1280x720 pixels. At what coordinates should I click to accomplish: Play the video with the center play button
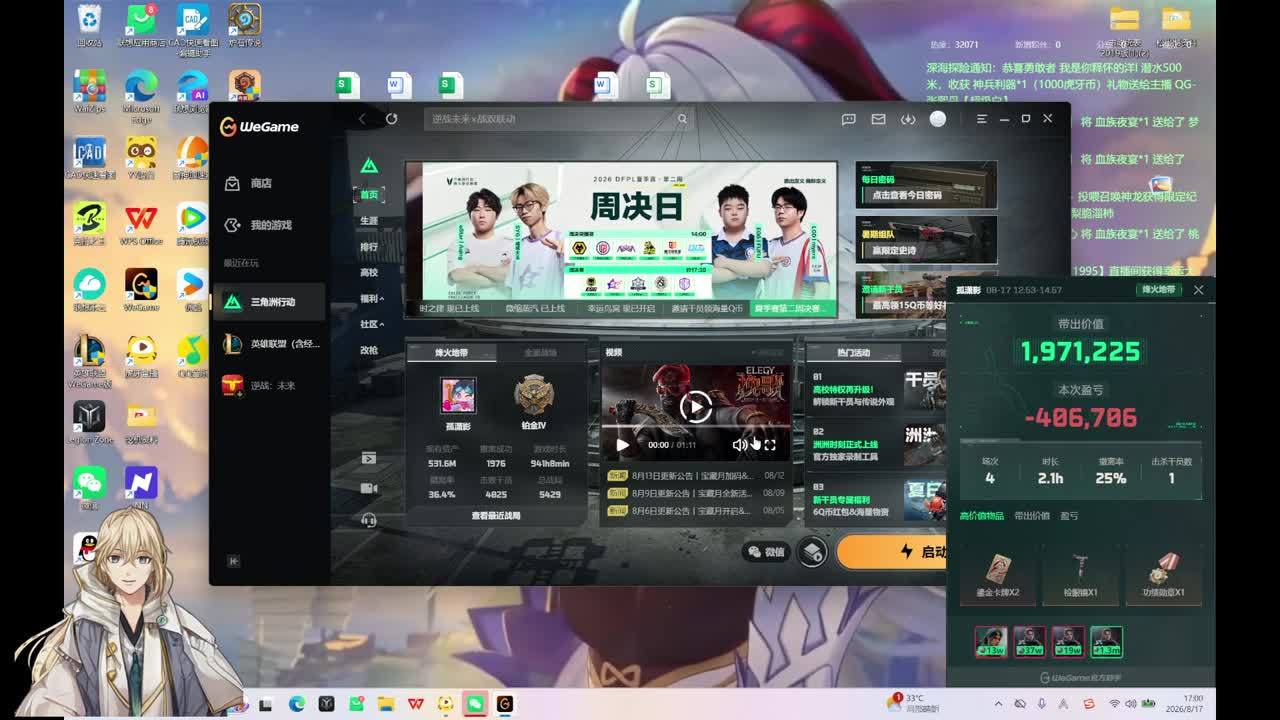coord(696,406)
